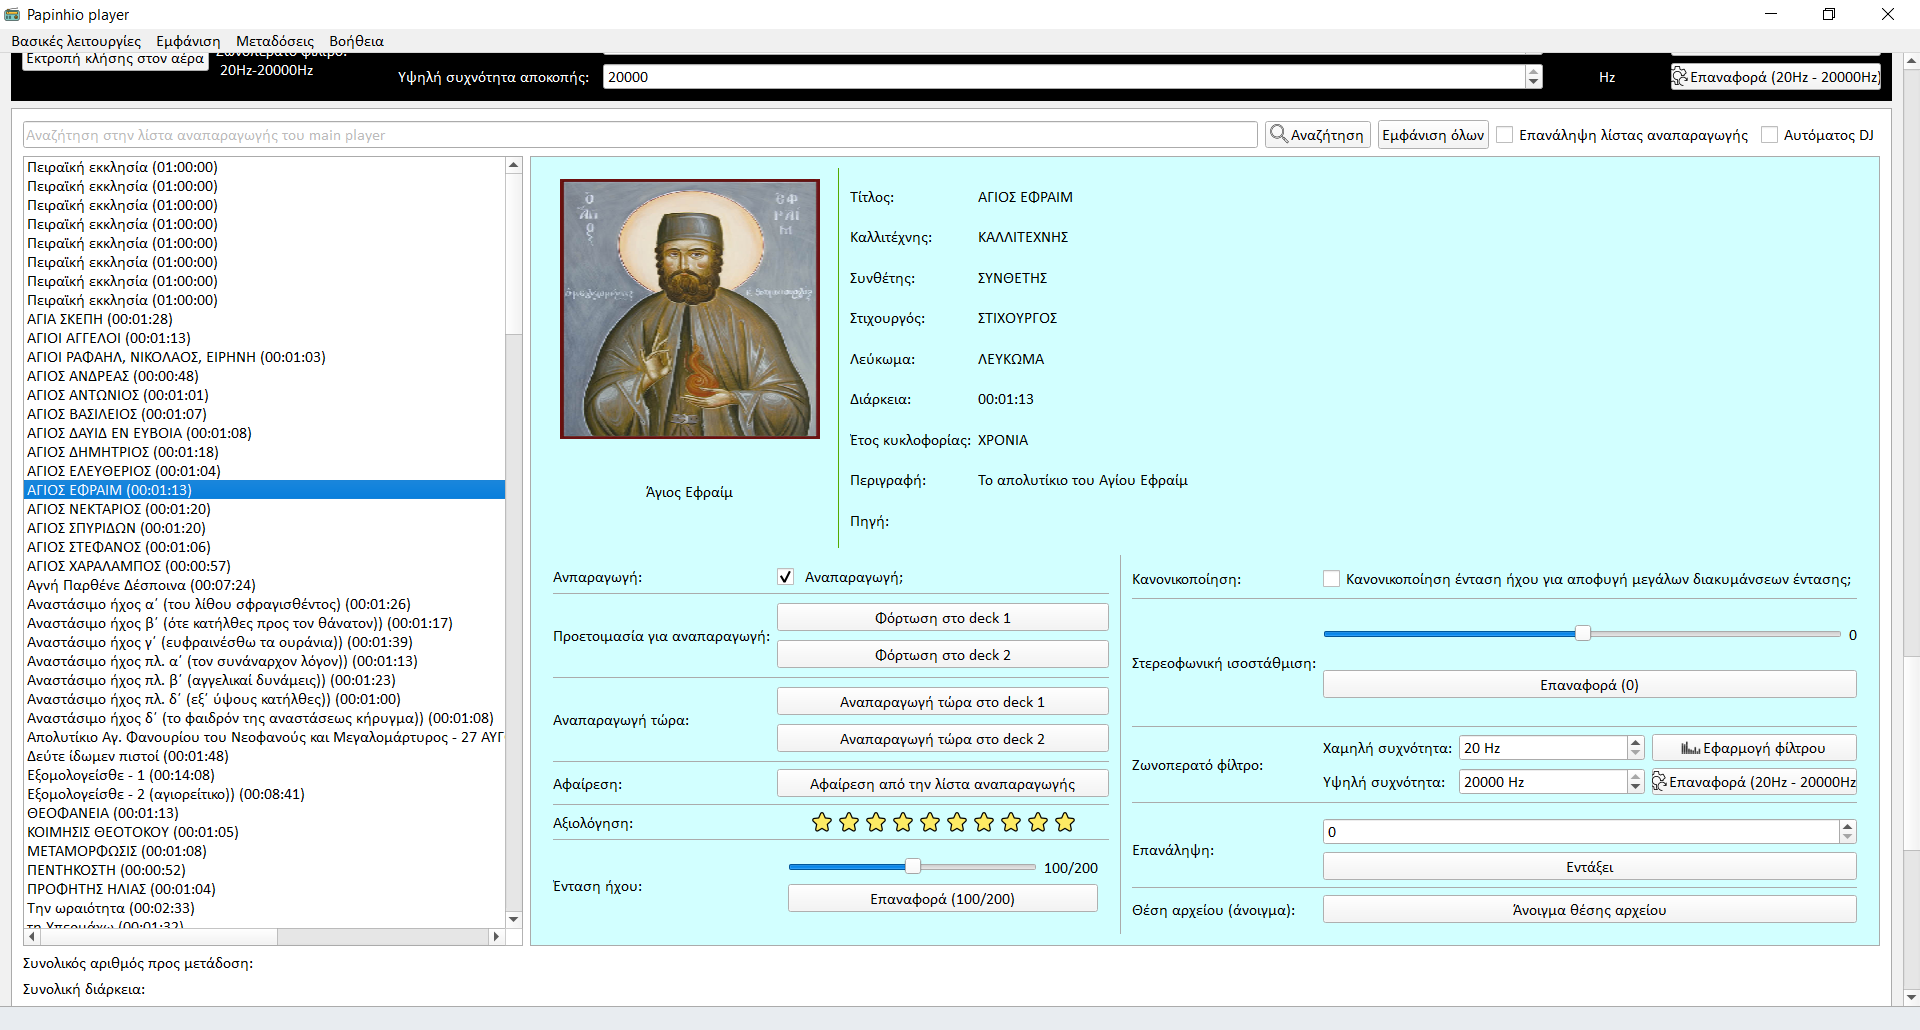
Task: Open the Βασικές λειτουργίες menu
Action: click(76, 41)
